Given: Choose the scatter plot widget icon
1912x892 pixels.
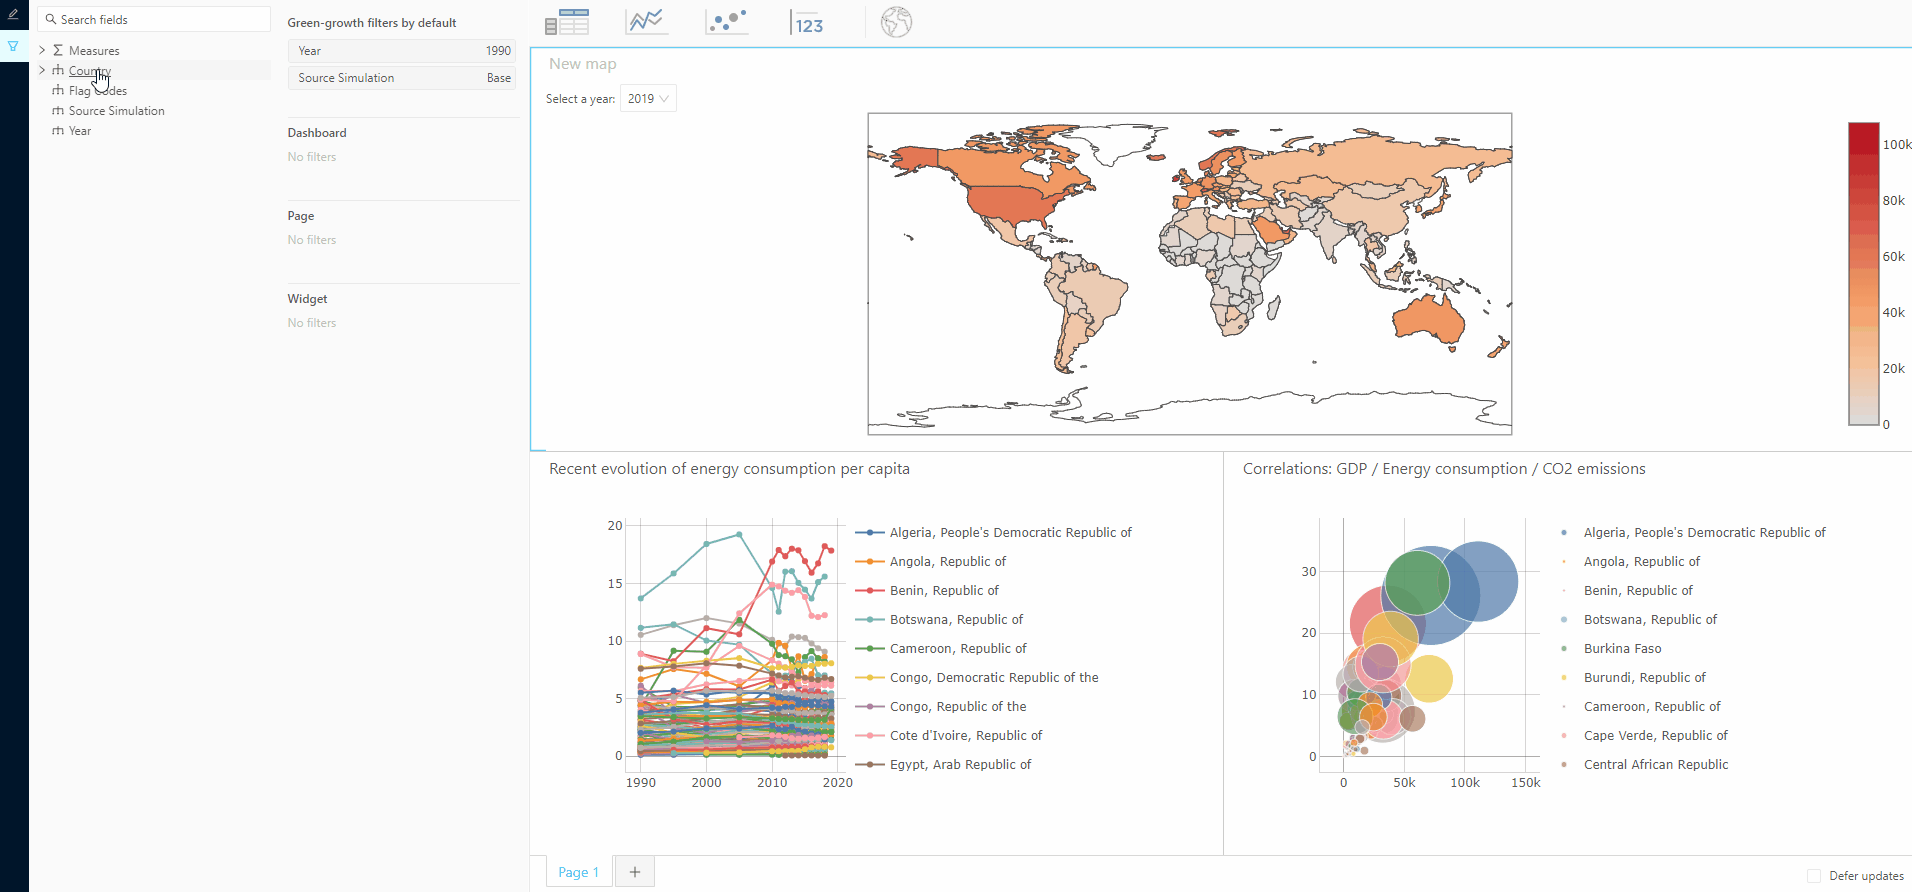Looking at the screenshot, I should pyautogui.click(x=727, y=22).
